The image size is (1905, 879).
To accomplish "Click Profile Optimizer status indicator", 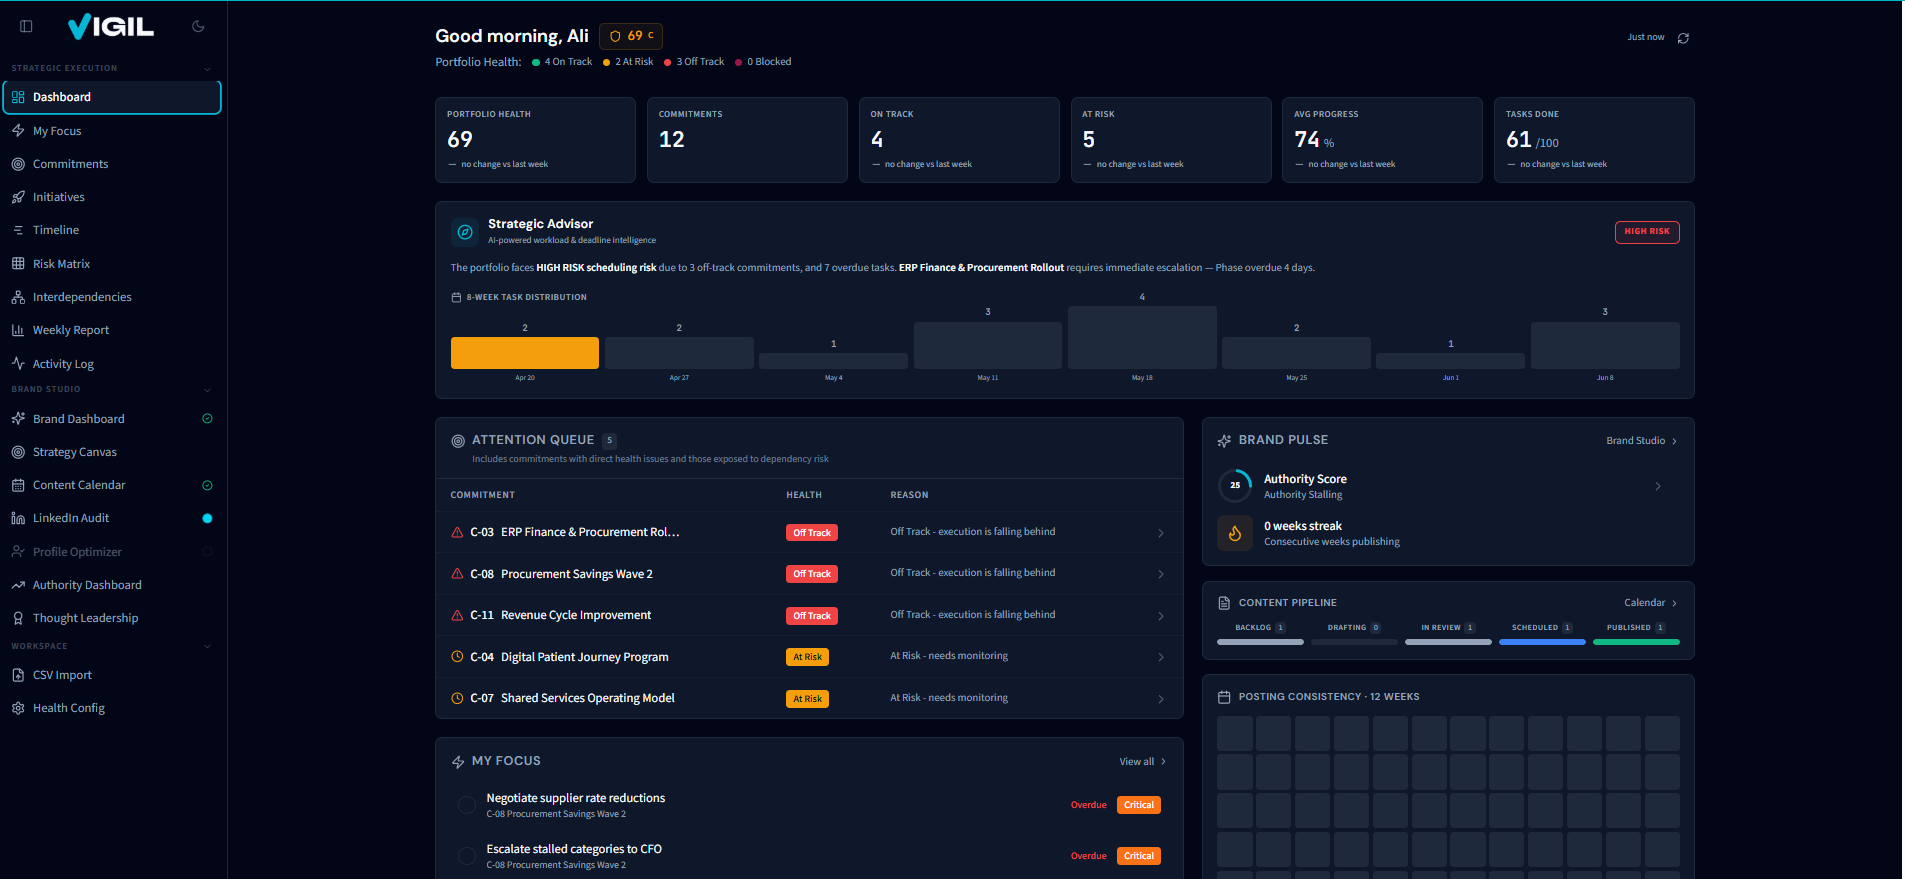I will (x=207, y=552).
